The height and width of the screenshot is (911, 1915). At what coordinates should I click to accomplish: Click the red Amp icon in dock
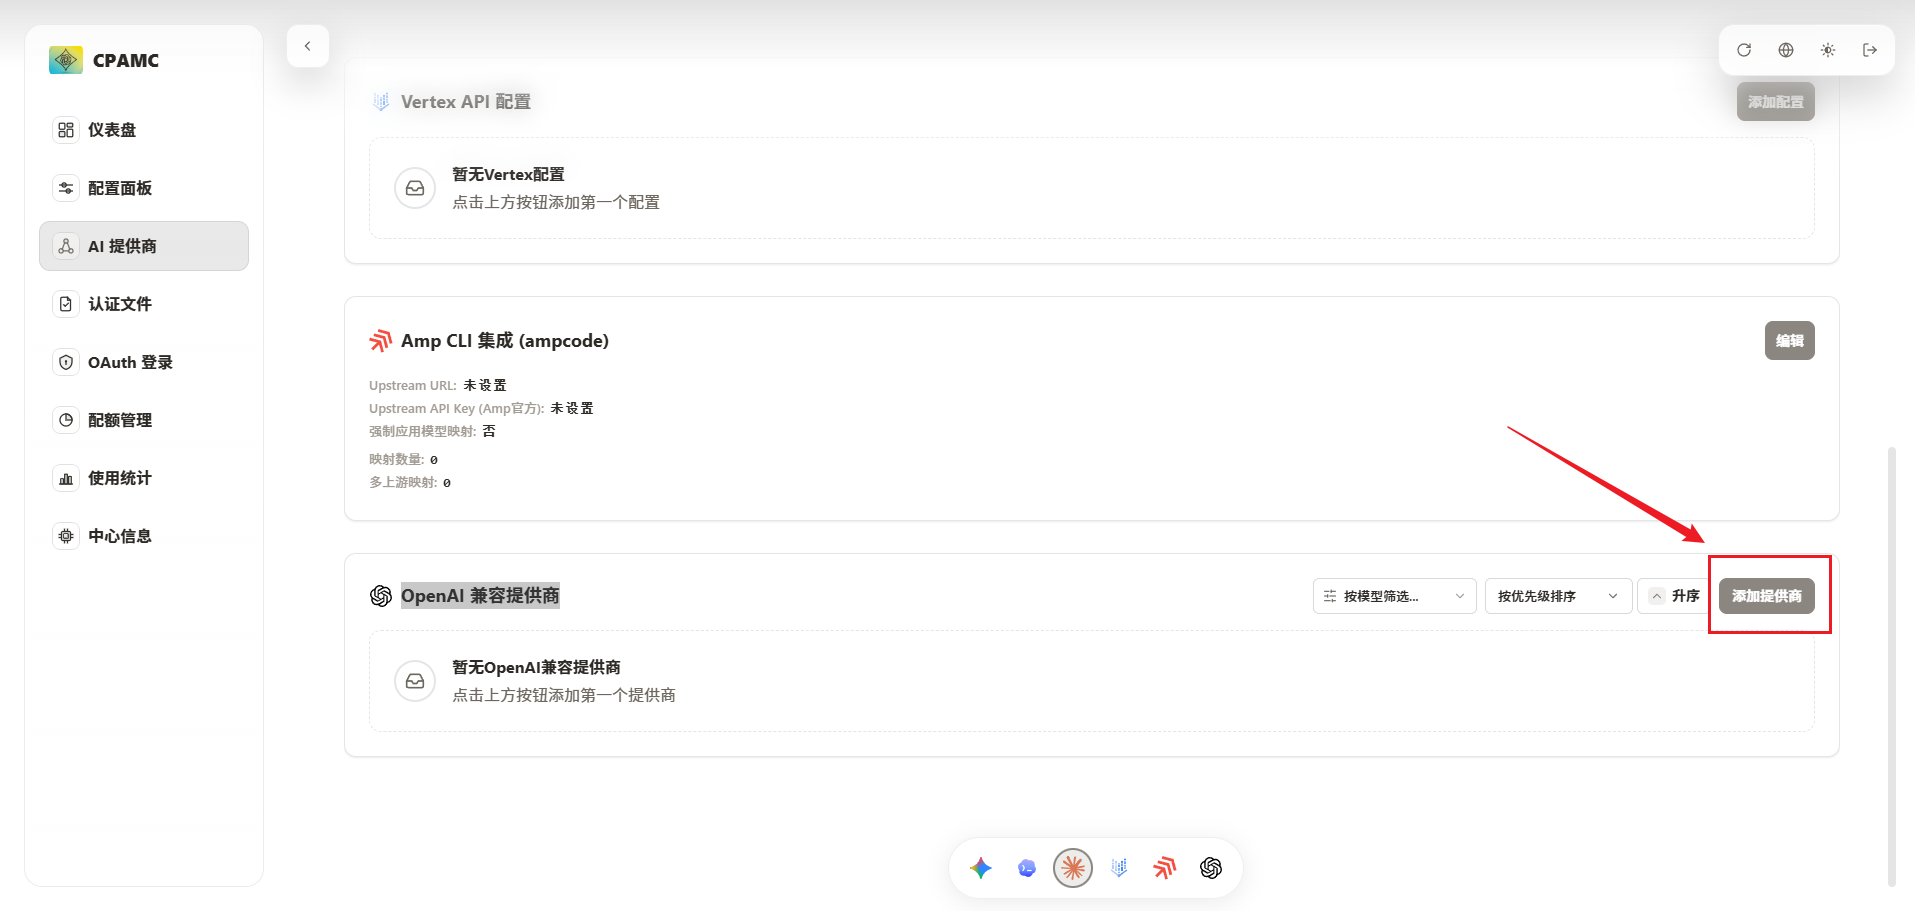tap(1165, 868)
